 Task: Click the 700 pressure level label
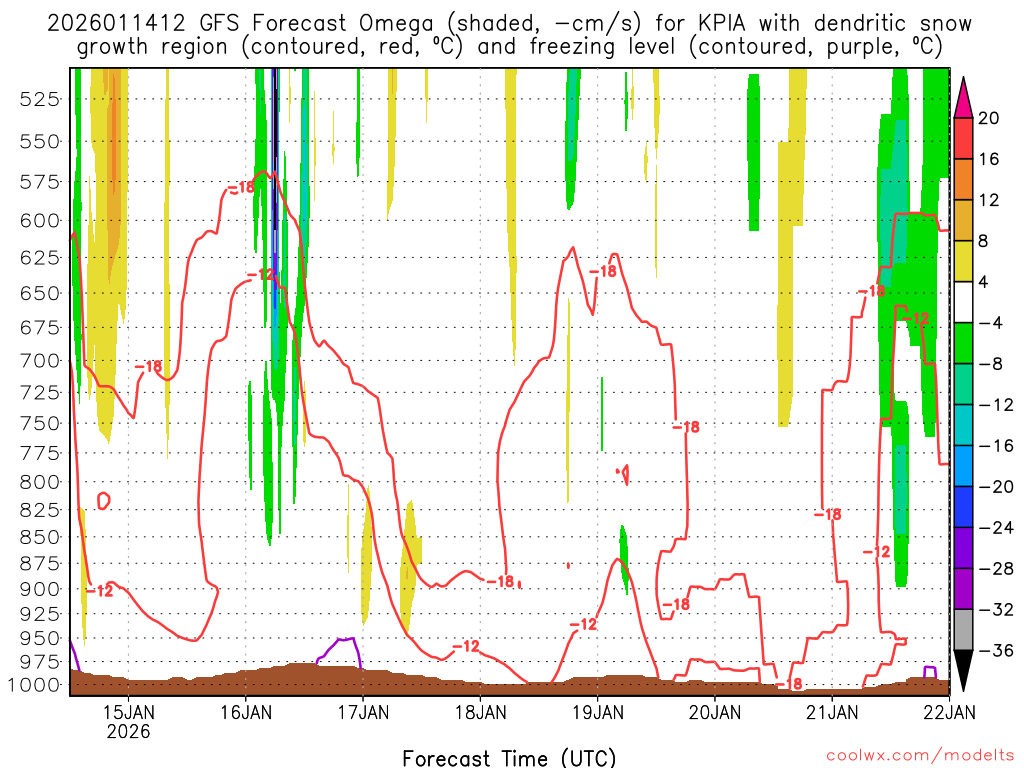click(x=40, y=360)
